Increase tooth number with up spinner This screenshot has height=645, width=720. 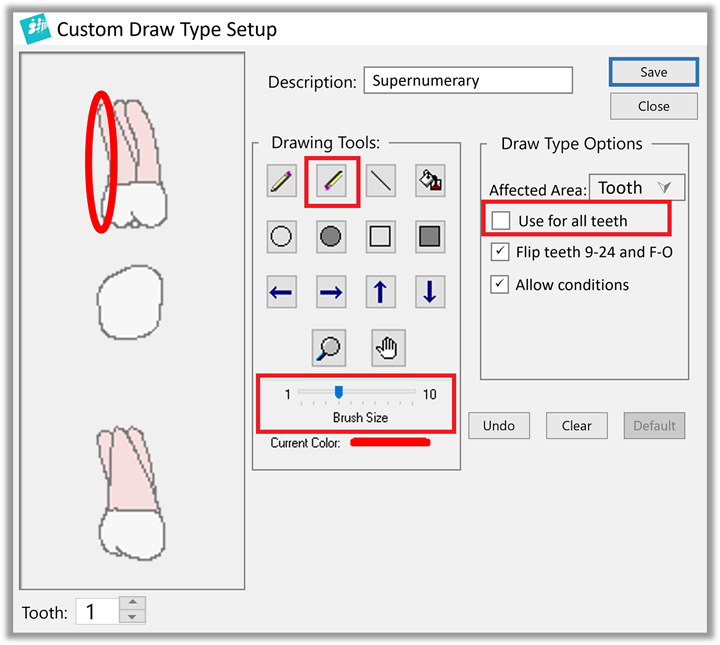(x=132, y=602)
